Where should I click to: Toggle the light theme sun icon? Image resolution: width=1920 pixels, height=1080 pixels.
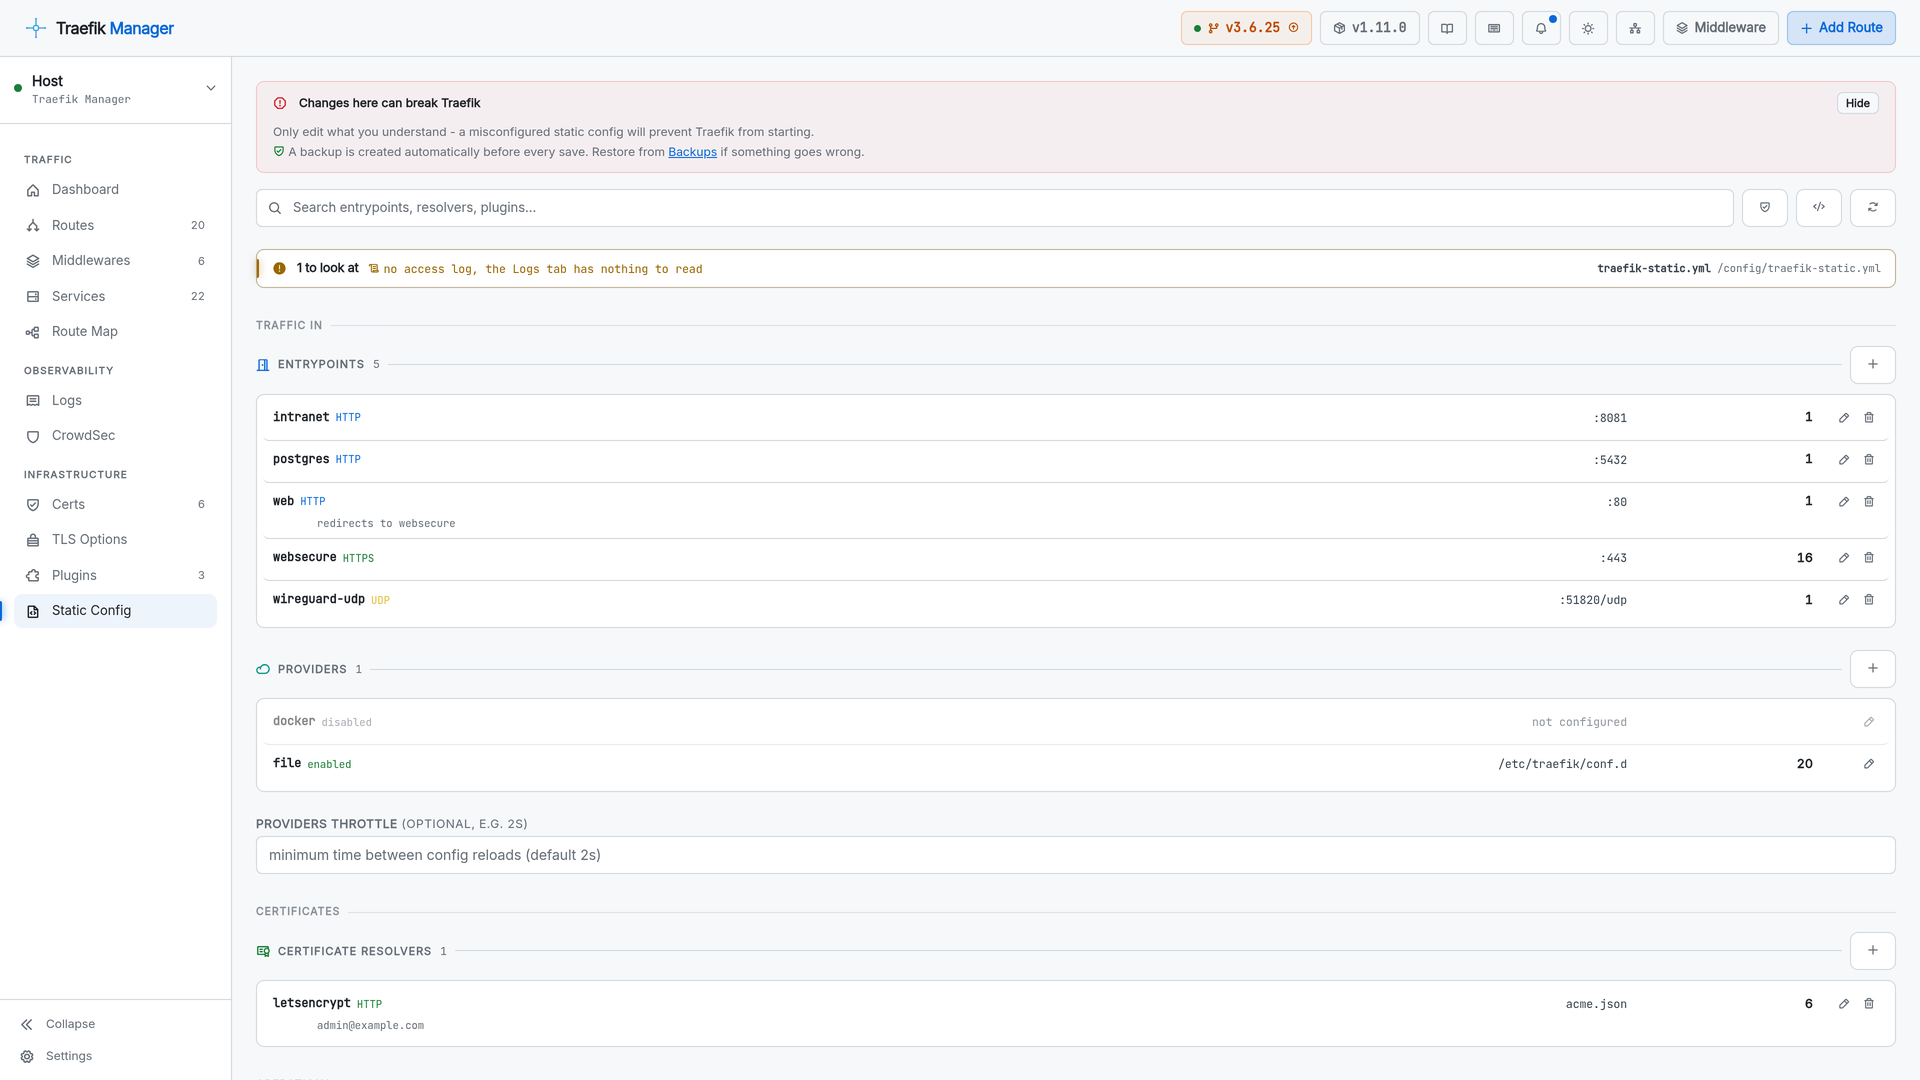[x=1588, y=28]
